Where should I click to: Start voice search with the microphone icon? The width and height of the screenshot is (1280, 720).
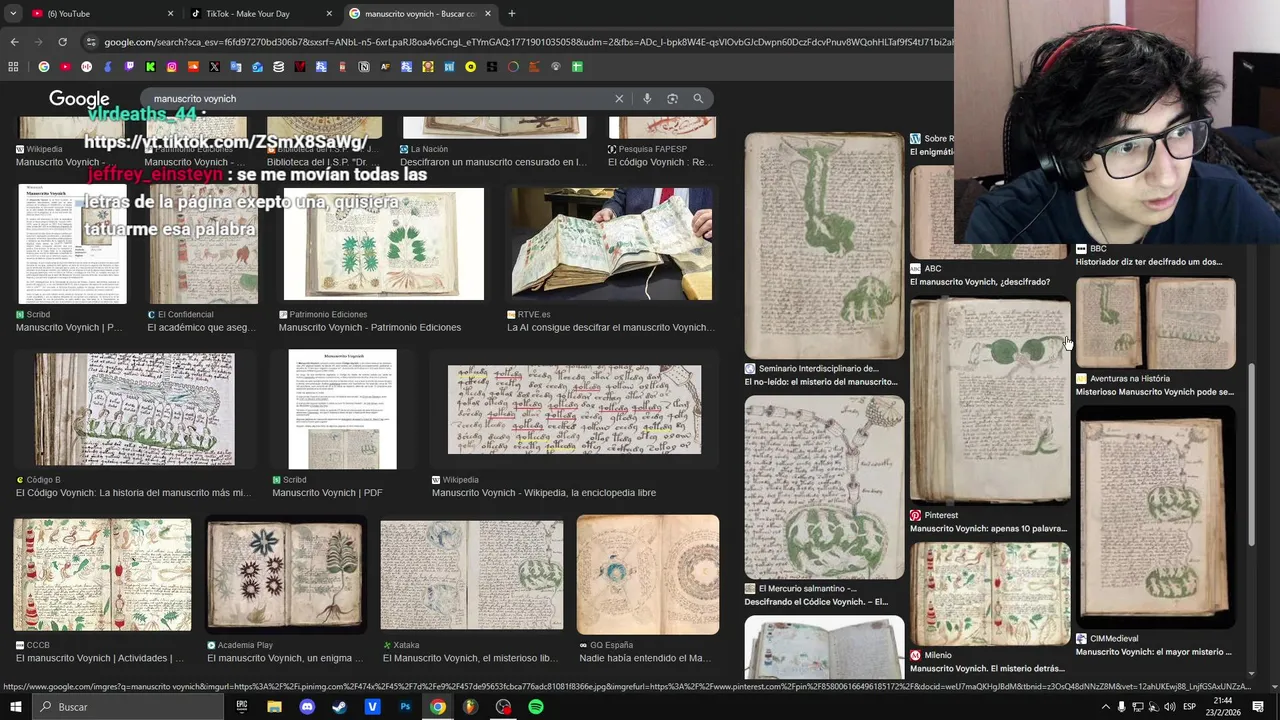647,99
